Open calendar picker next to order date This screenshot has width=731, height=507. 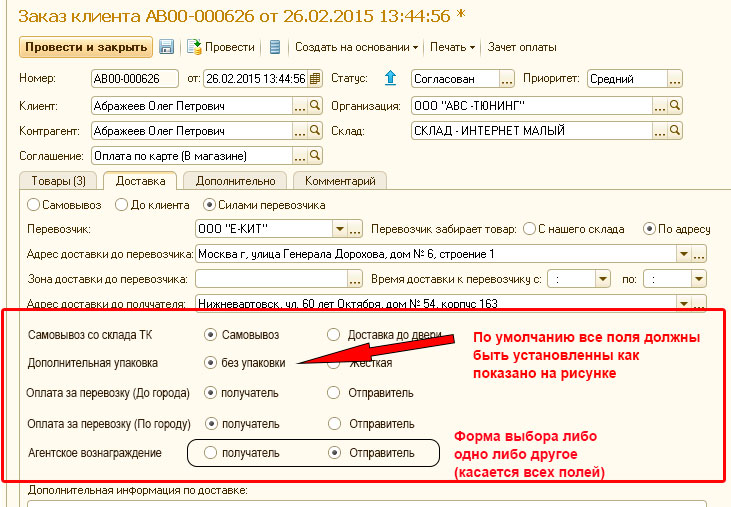tap(315, 79)
